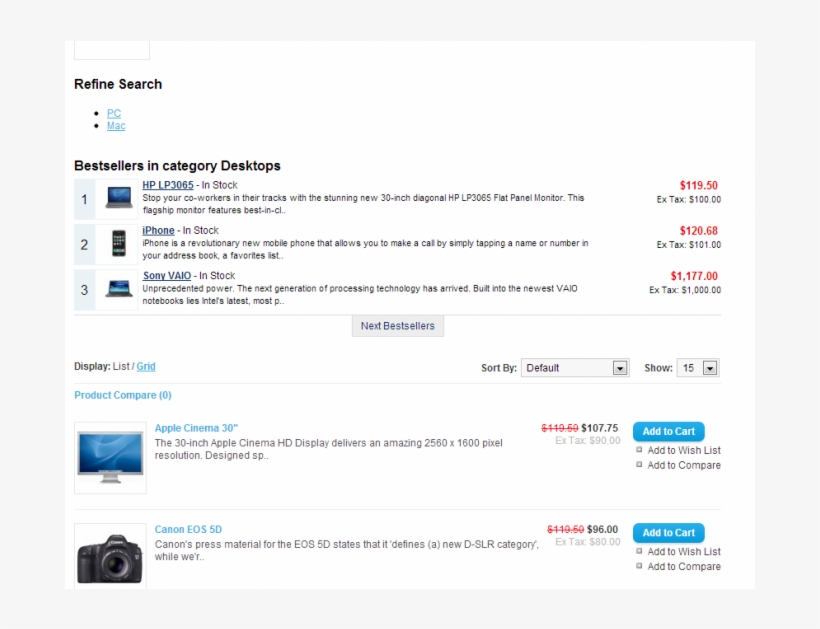Click the $1,177.00 Sony VAIO price
820x629 pixels.
tap(694, 276)
